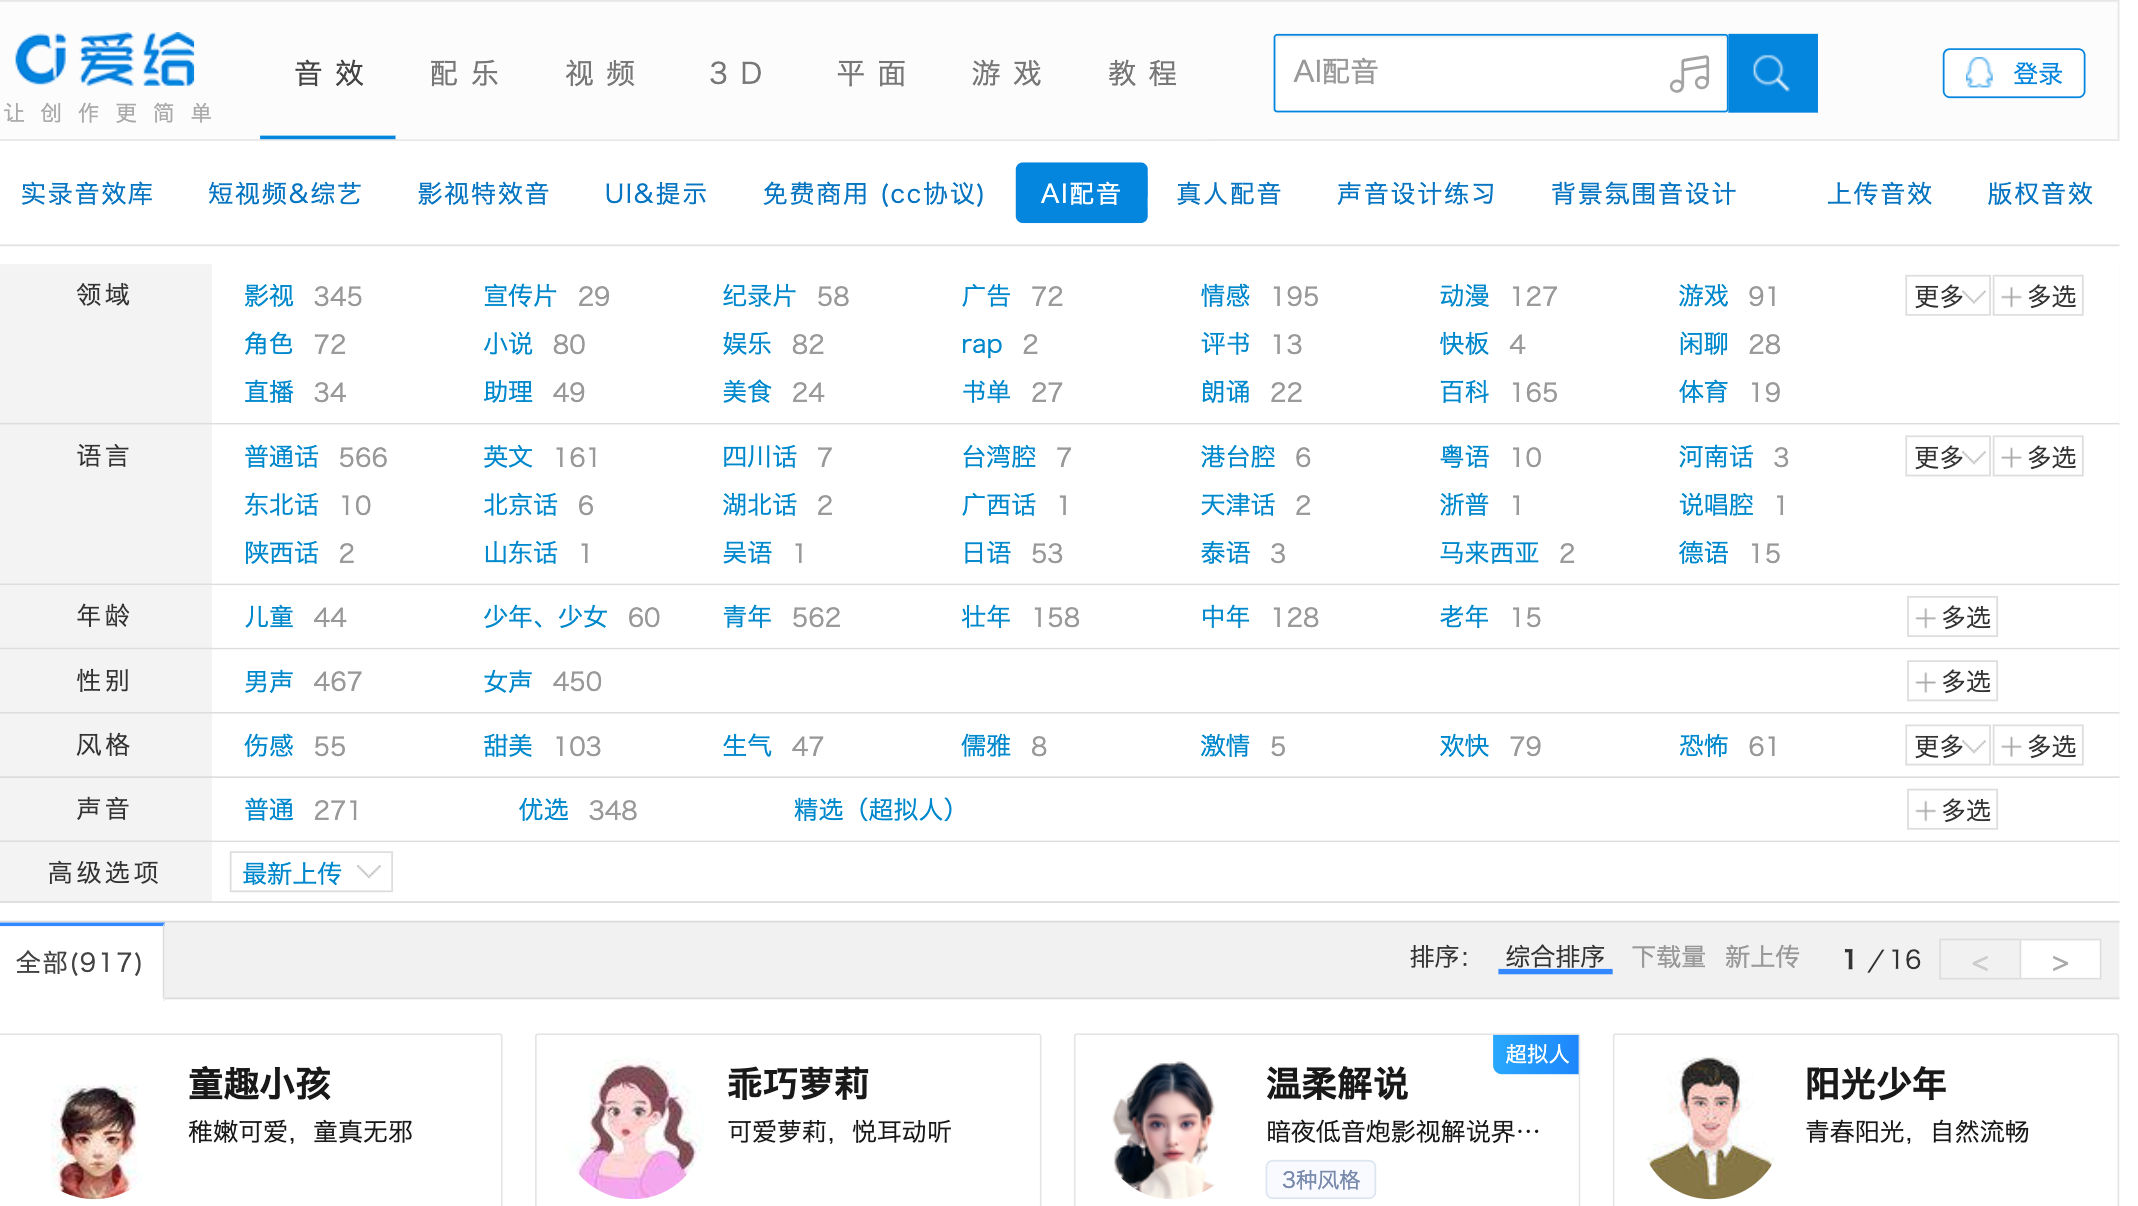Switch to the 平面 main tab
Image resolution: width=2138 pixels, height=1206 pixels.
coord(872,74)
